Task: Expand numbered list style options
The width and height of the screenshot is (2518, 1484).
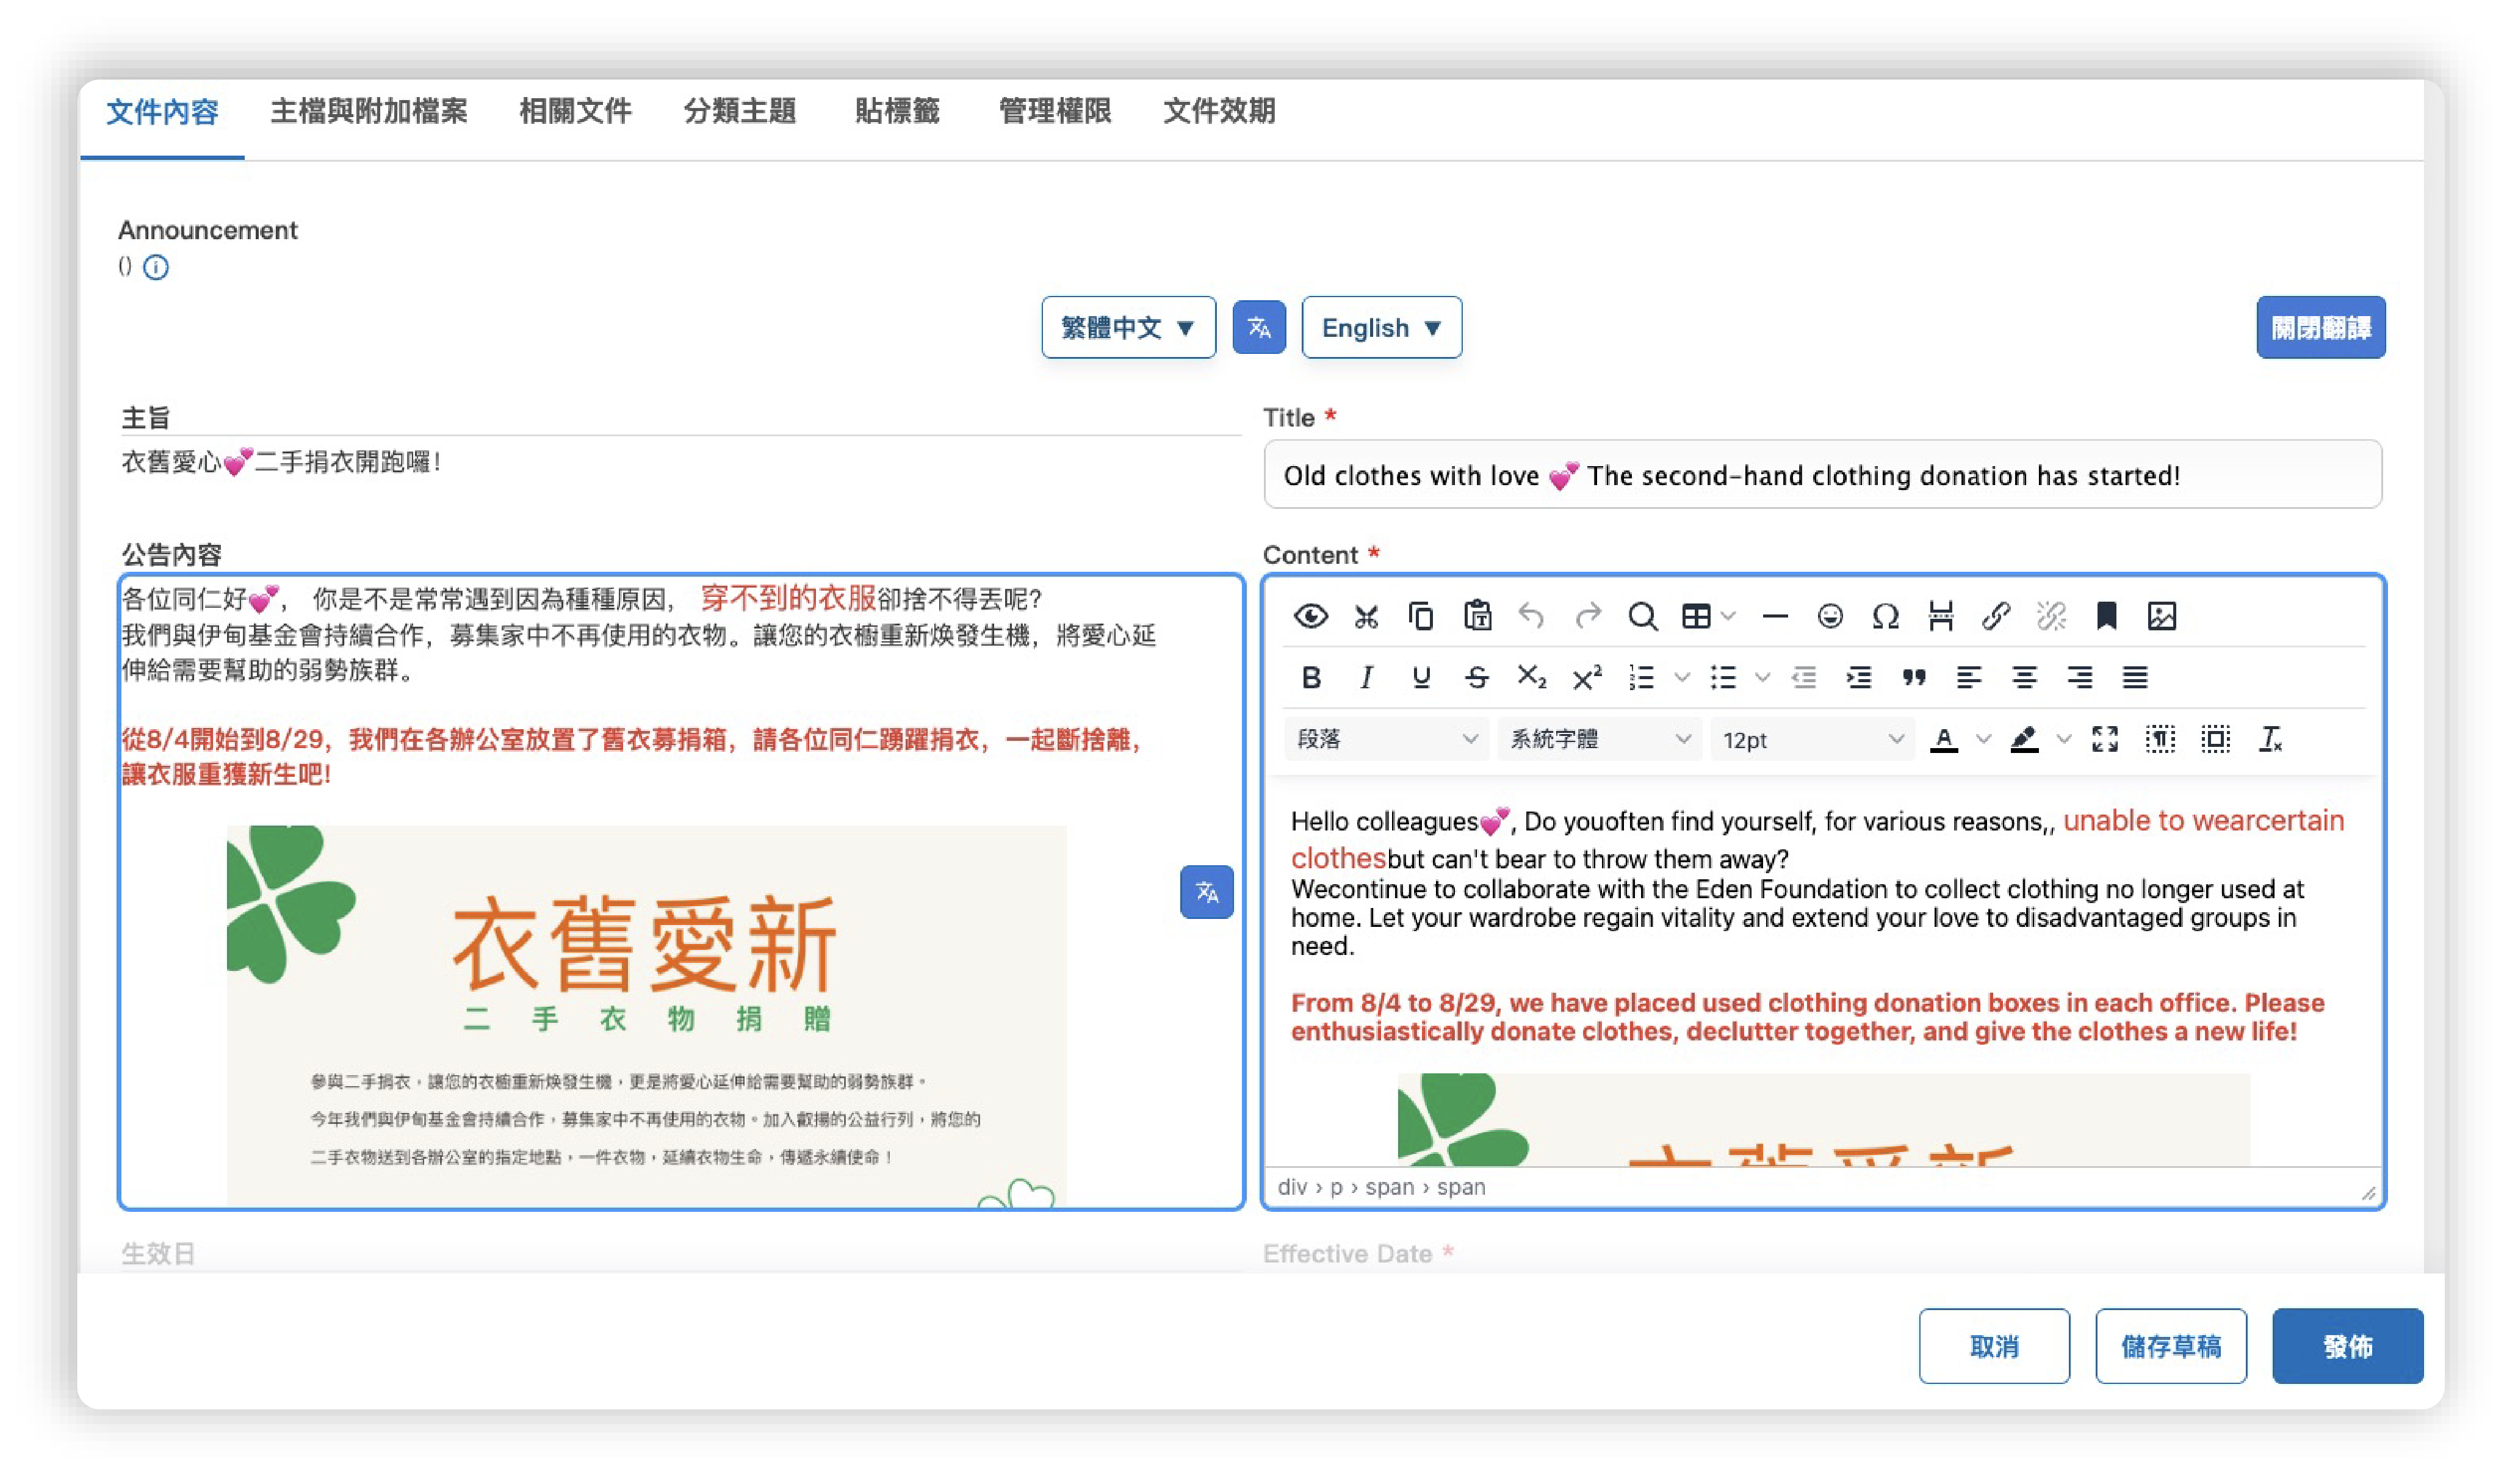Action: pyautogui.click(x=1682, y=678)
